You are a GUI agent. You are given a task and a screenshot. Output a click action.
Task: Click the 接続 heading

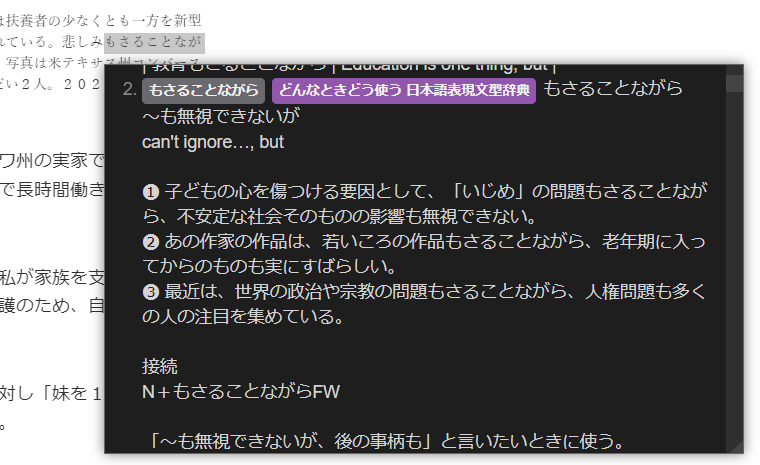(x=159, y=366)
